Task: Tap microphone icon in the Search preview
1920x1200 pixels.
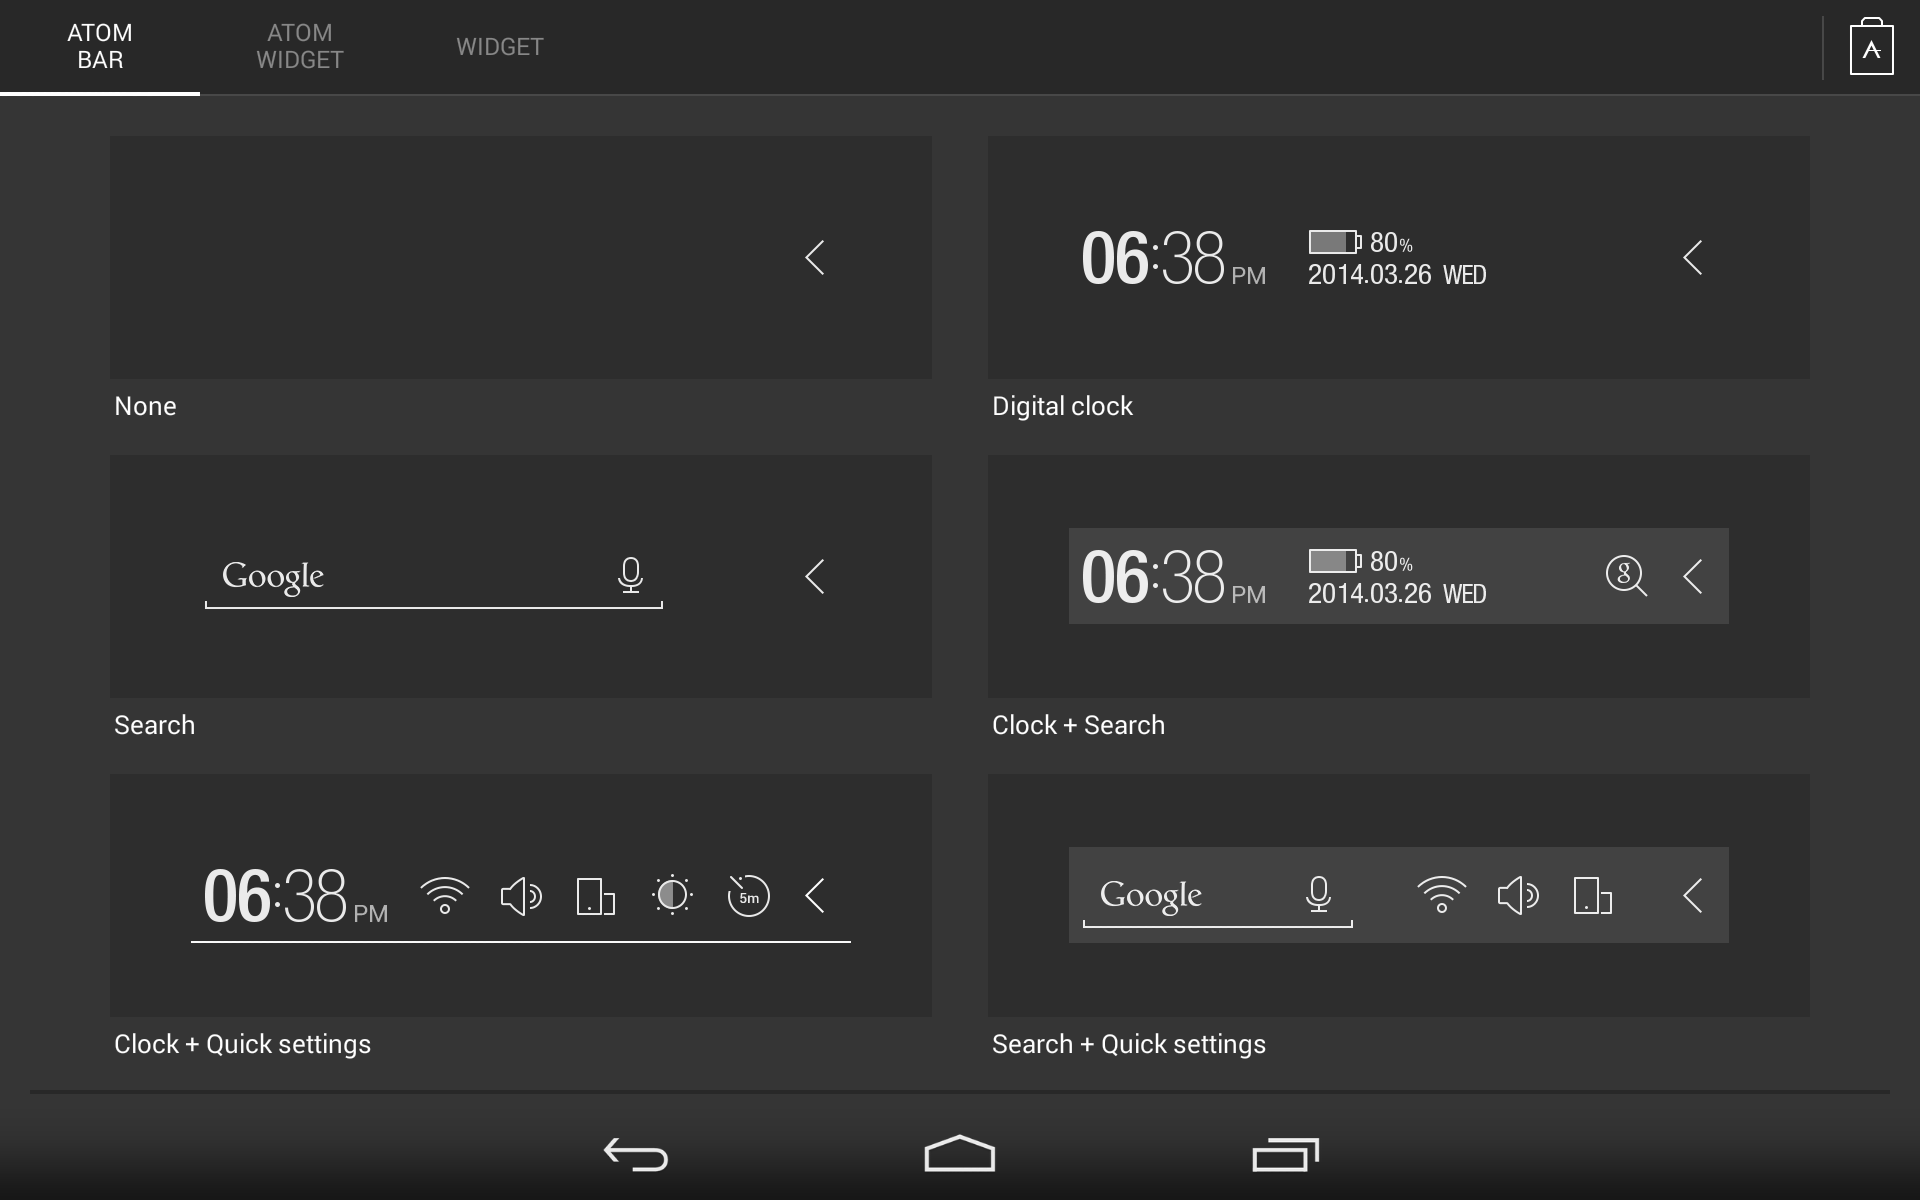Action: click(x=630, y=575)
